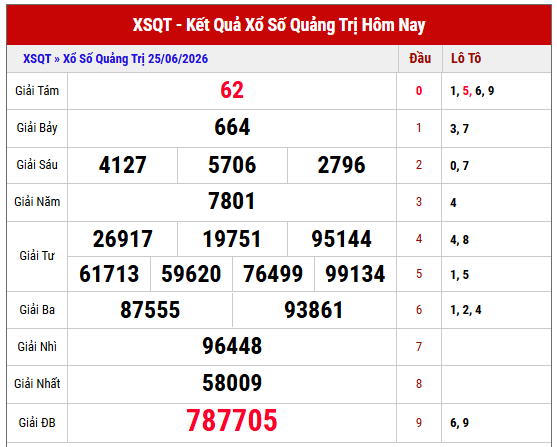This screenshot has width=557, height=447.
Task: Select Giải Sáu number 4127
Action: click(123, 165)
